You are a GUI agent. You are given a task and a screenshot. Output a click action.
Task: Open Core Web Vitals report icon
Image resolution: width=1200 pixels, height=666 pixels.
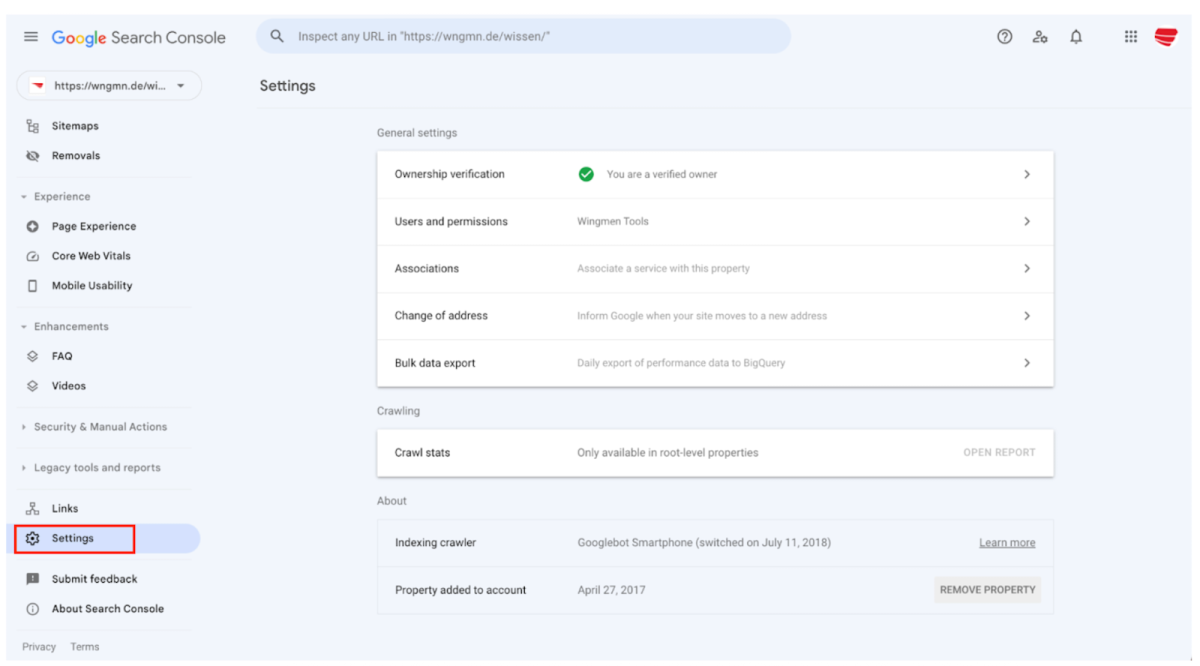pos(31,256)
